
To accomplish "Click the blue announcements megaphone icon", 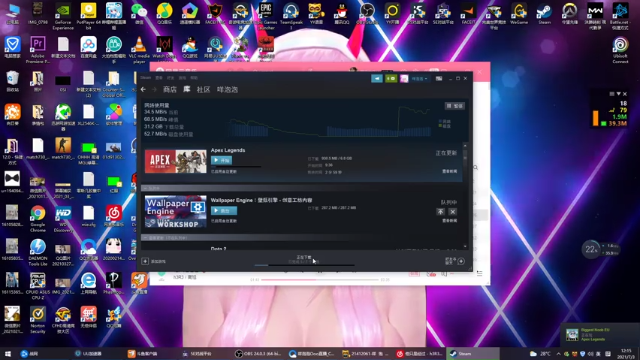I will (x=377, y=78).
